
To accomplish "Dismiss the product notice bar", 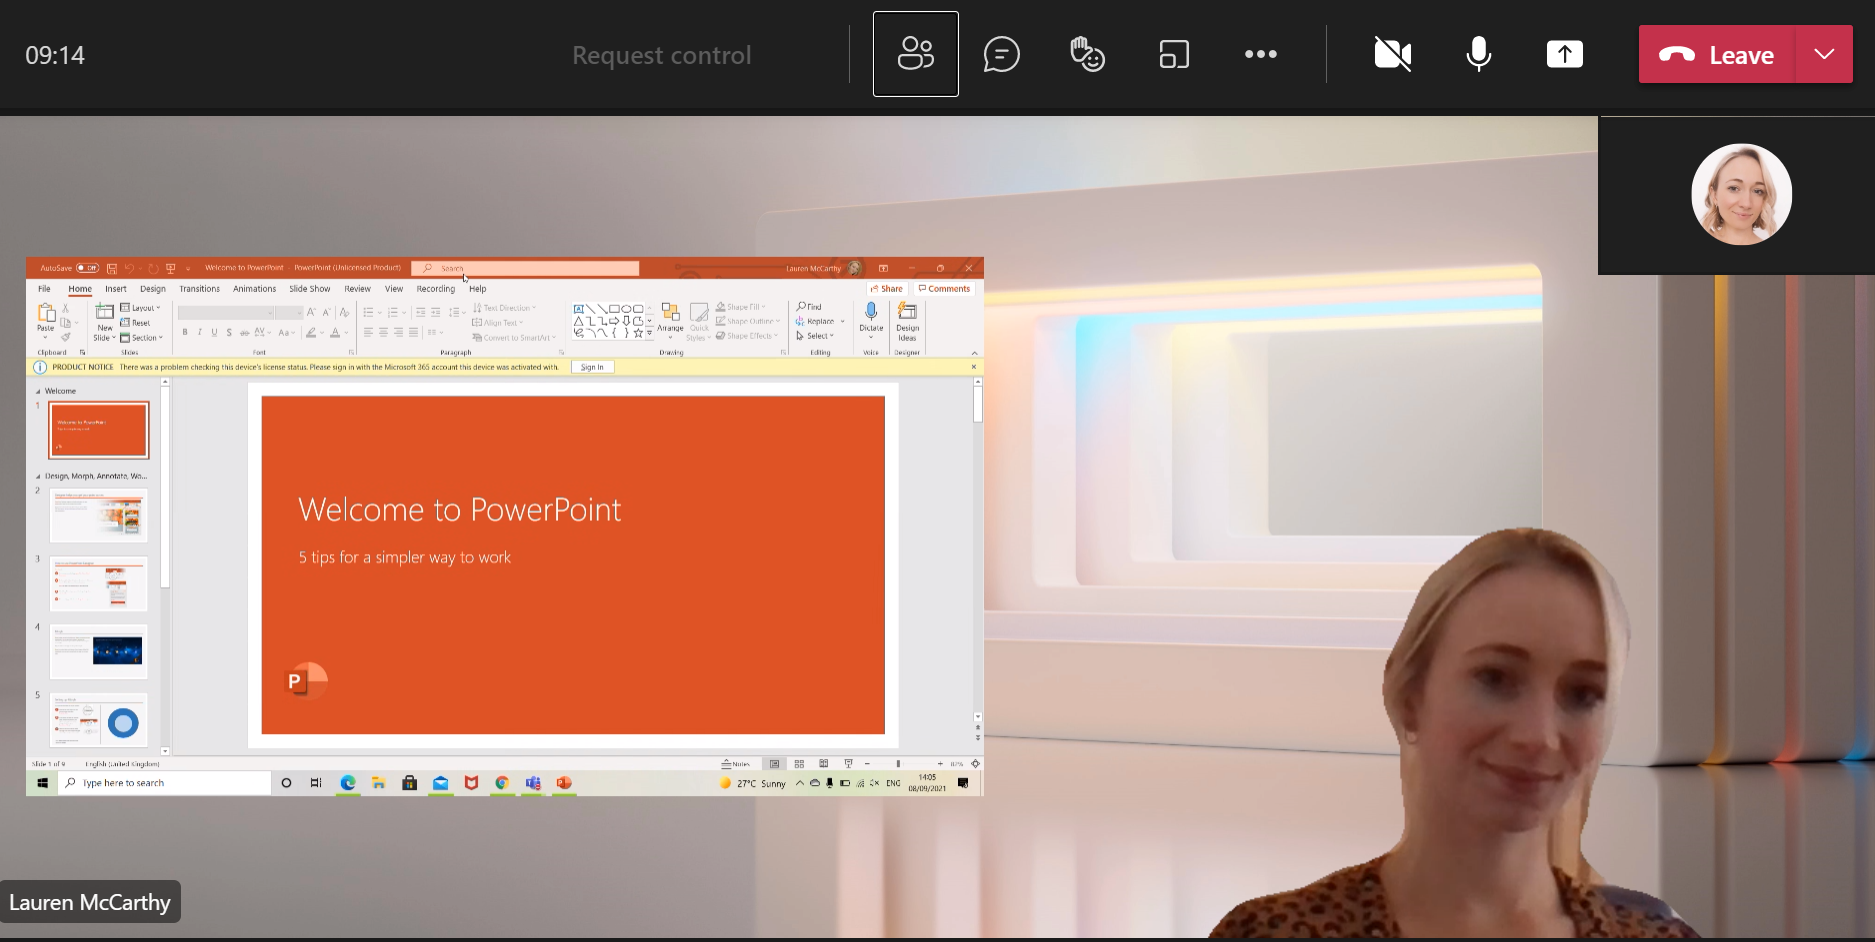I will click(974, 367).
